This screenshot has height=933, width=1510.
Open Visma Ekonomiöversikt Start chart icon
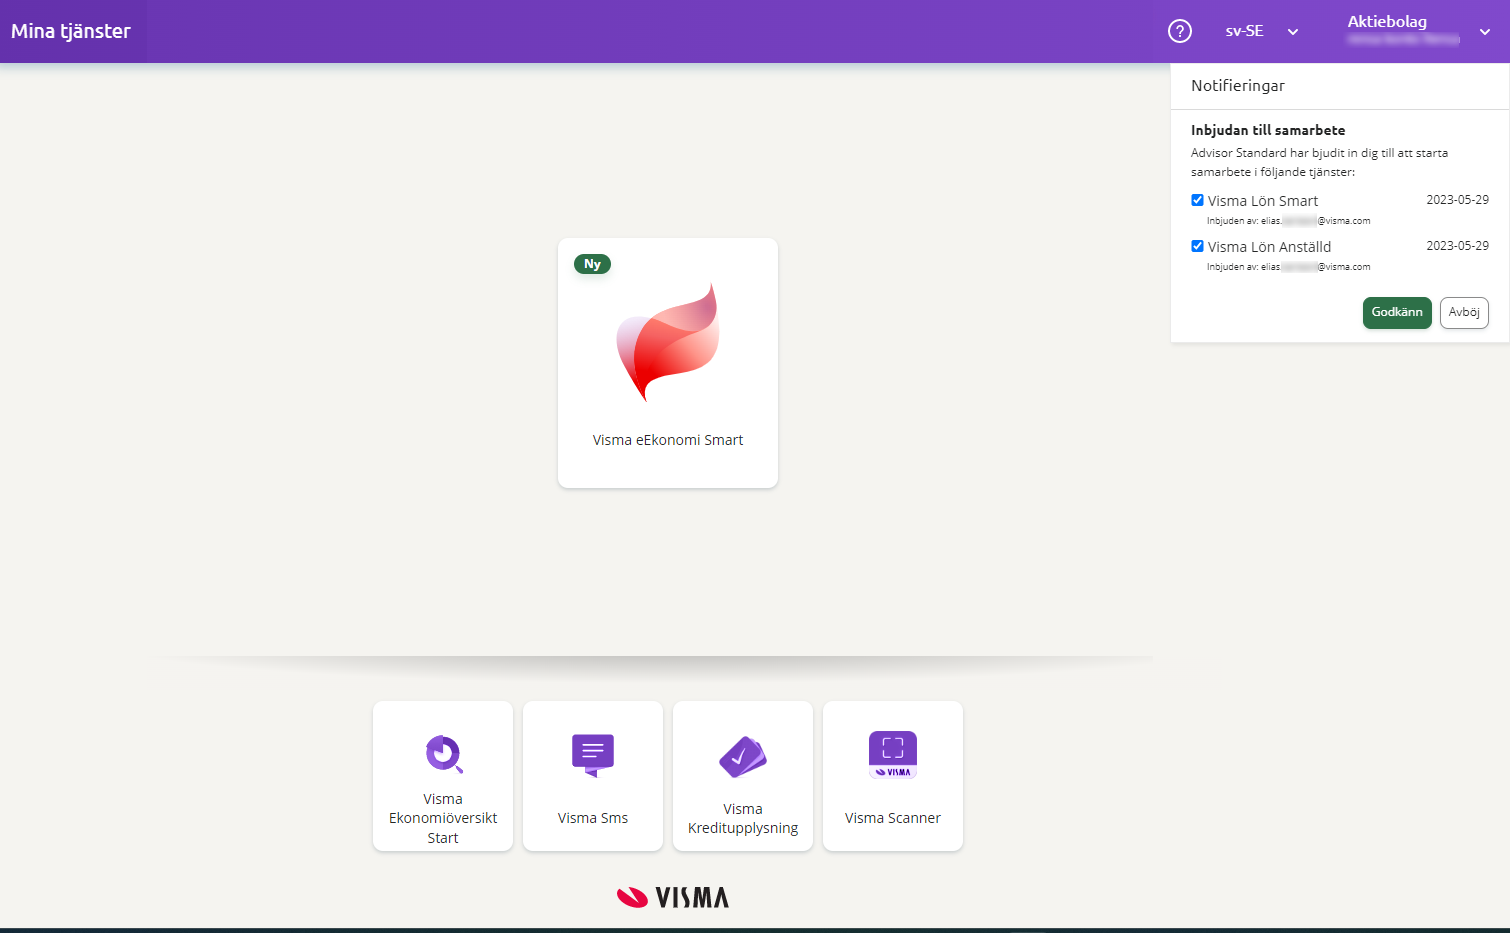[x=444, y=754]
